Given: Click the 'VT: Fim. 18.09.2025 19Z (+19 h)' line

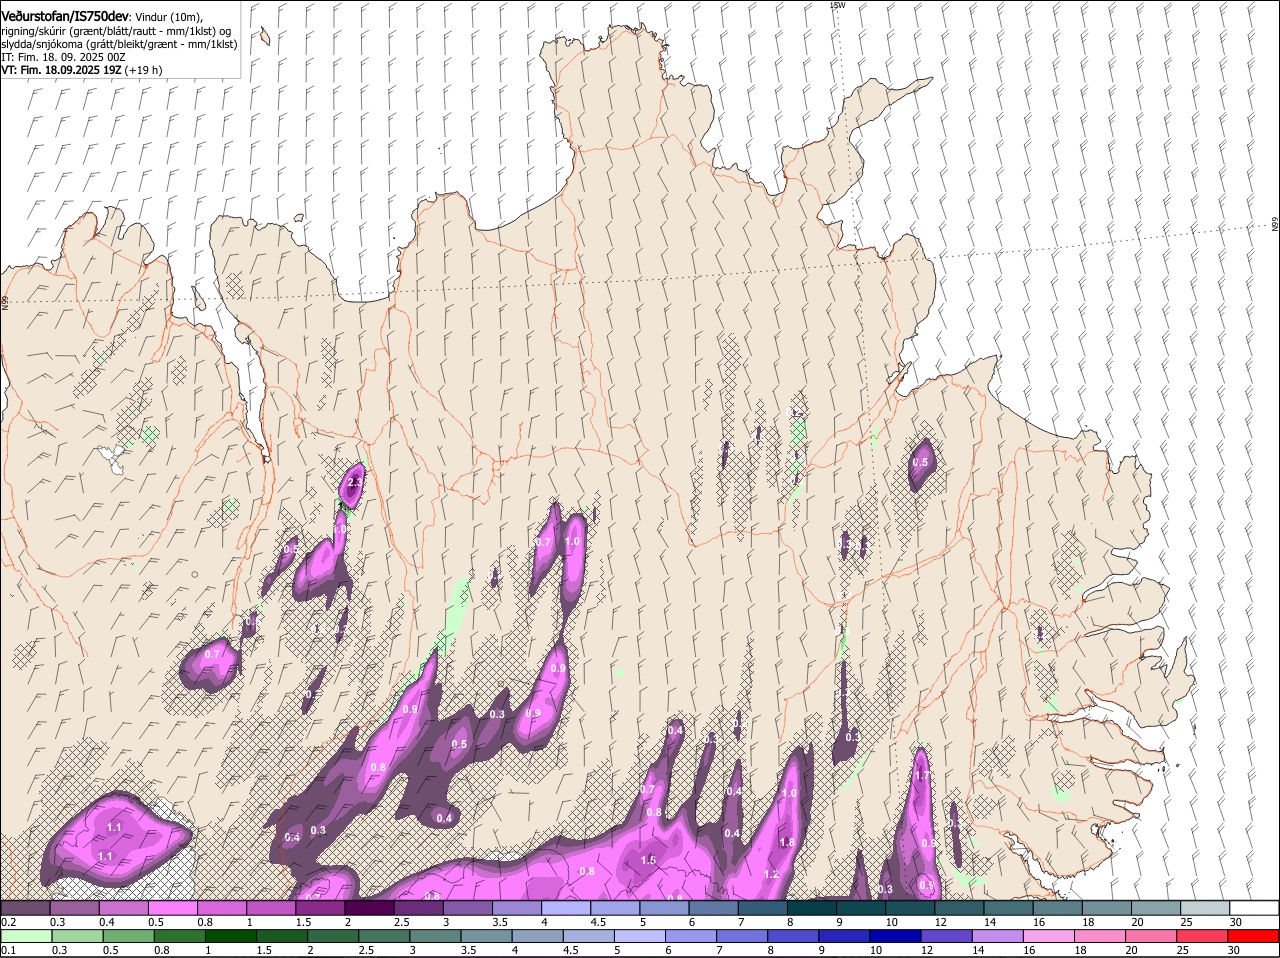Looking at the screenshot, I should point(82,70).
